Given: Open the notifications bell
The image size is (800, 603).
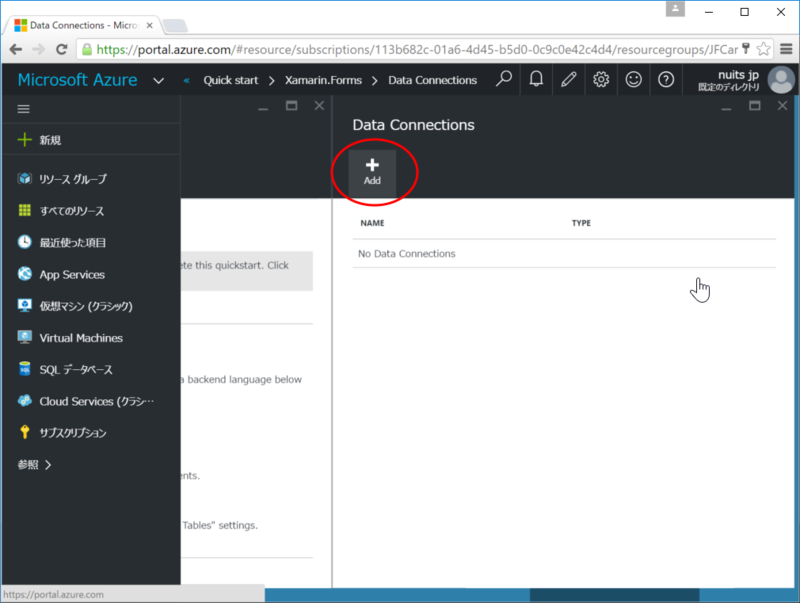Looking at the screenshot, I should (x=536, y=80).
